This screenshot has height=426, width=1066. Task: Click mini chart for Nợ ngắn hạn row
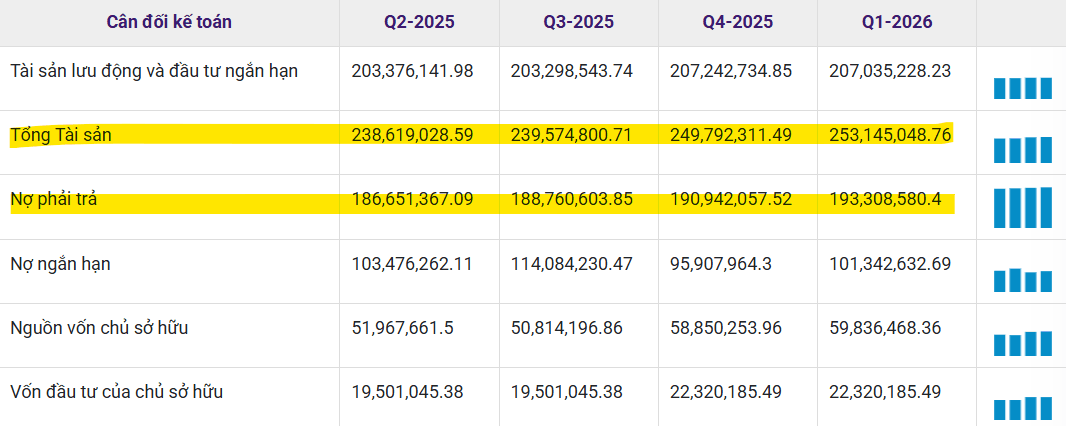pos(1022,280)
